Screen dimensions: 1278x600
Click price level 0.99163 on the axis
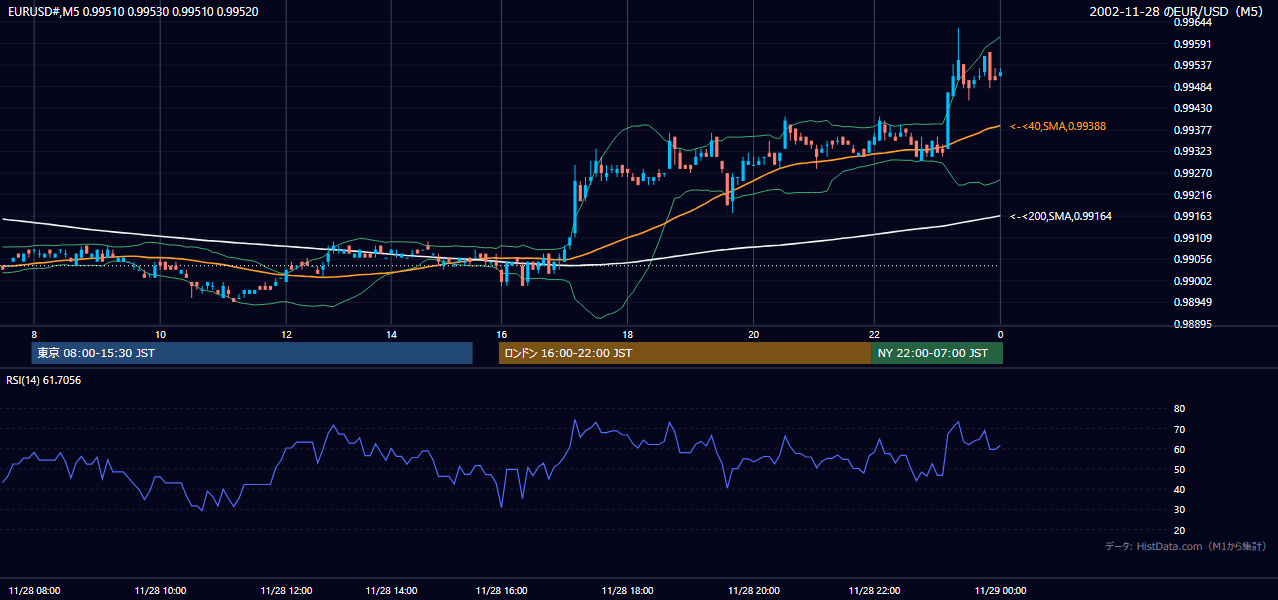tap(1192, 216)
